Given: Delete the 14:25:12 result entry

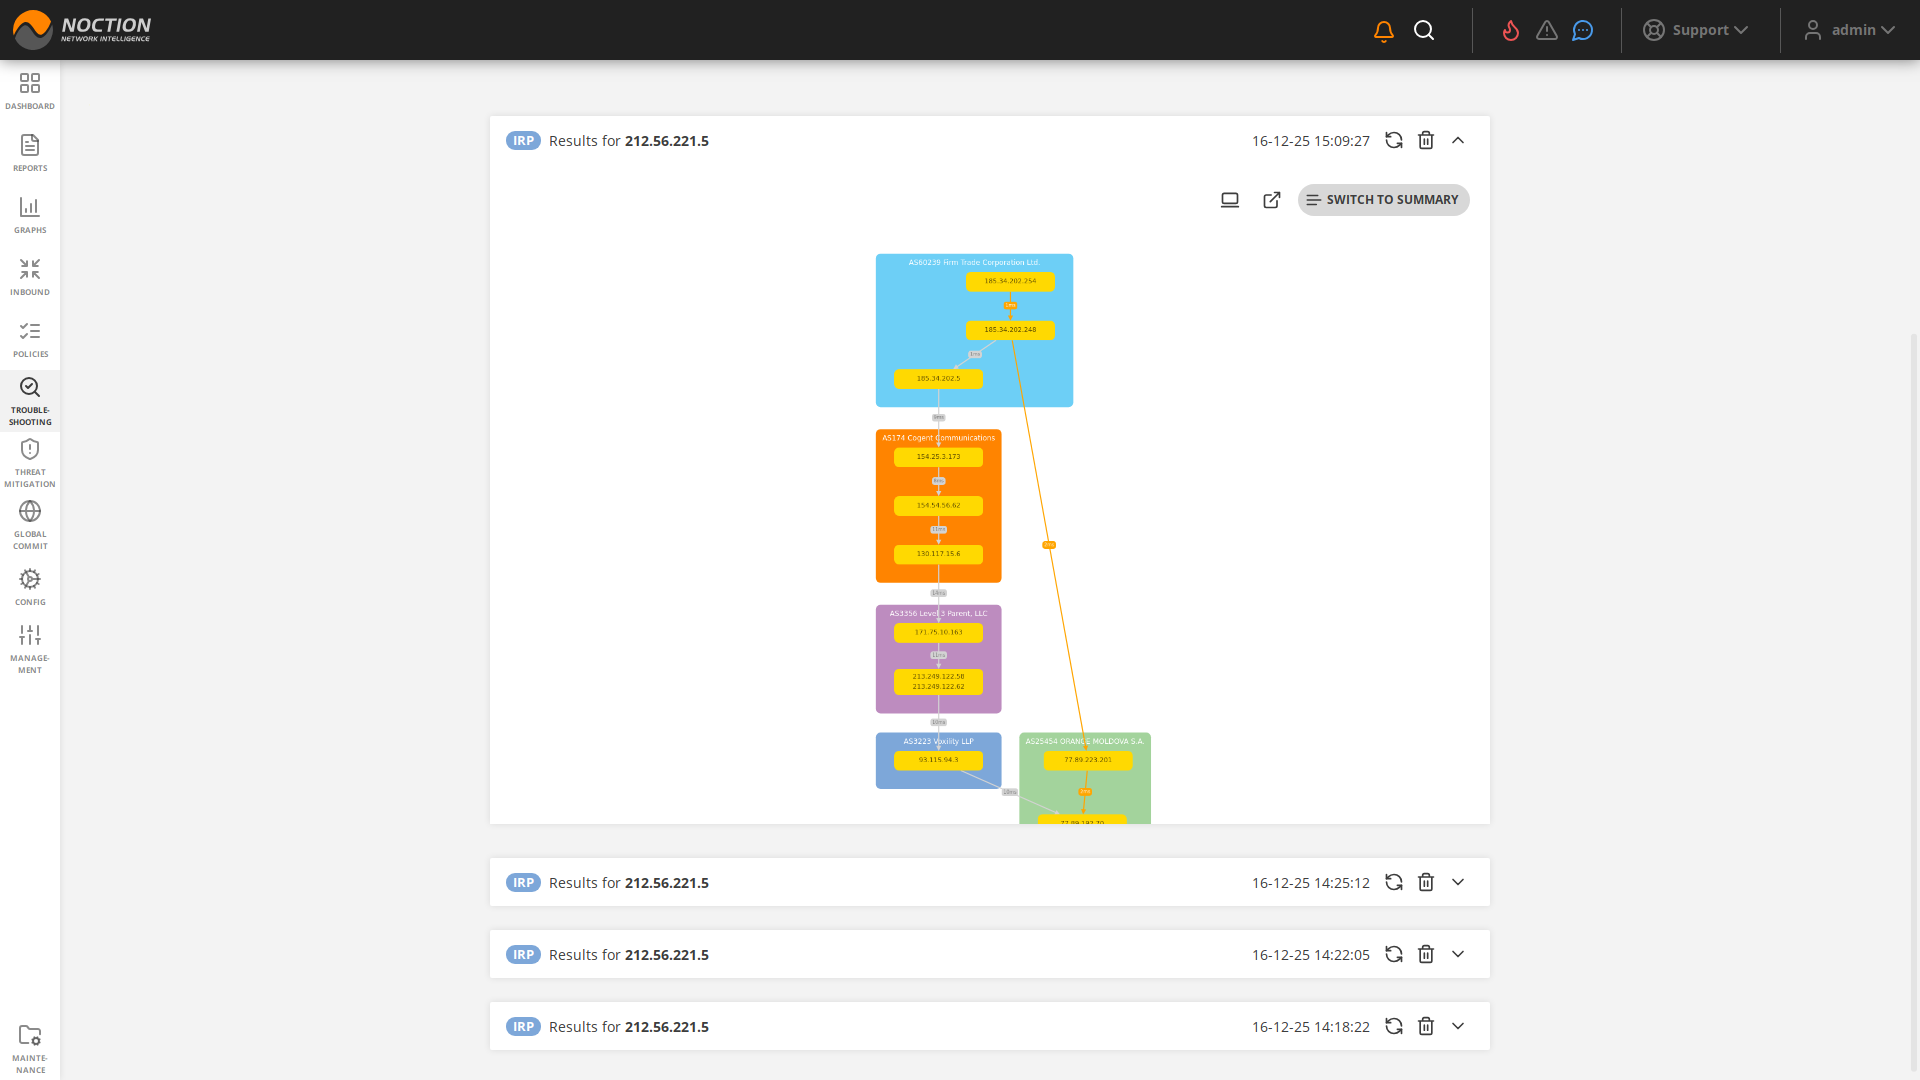Looking at the screenshot, I should (1426, 882).
